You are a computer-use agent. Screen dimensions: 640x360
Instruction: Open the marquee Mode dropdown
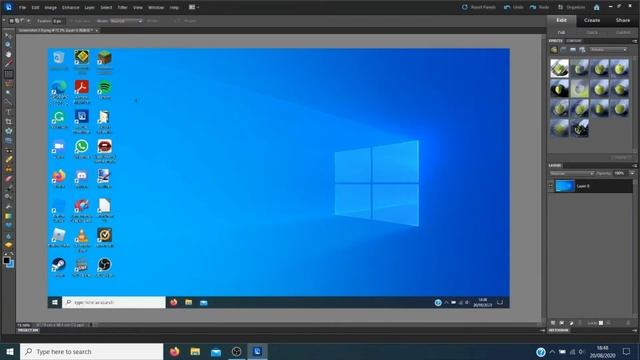[x=126, y=21]
